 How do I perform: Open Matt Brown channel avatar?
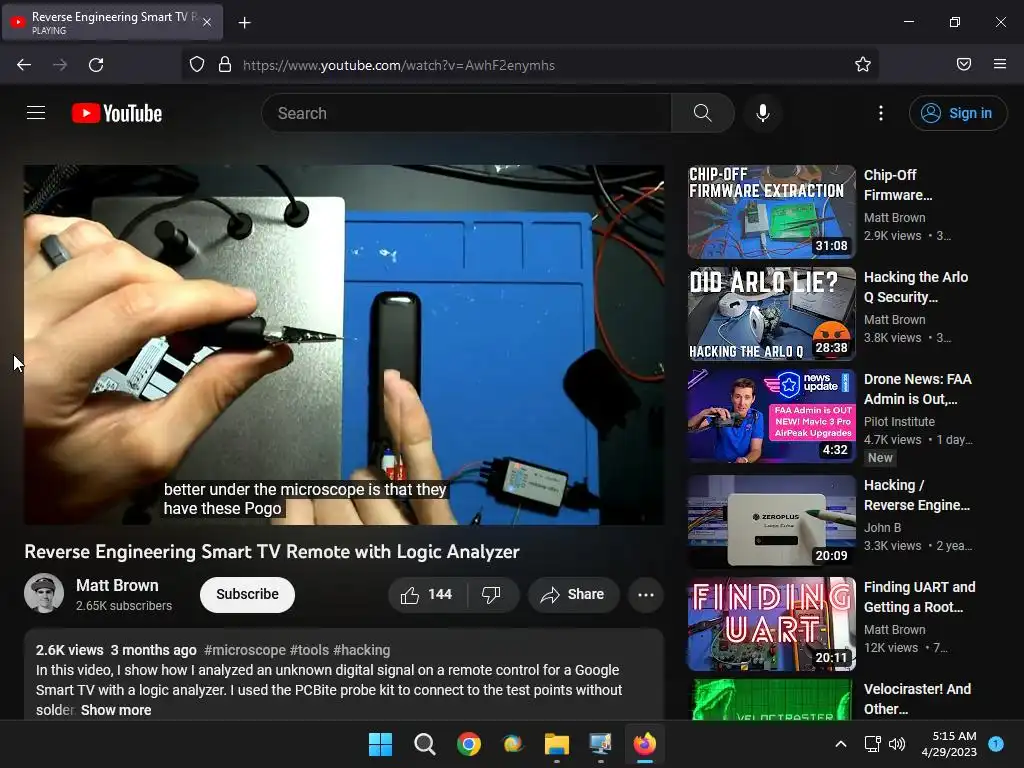click(44, 593)
